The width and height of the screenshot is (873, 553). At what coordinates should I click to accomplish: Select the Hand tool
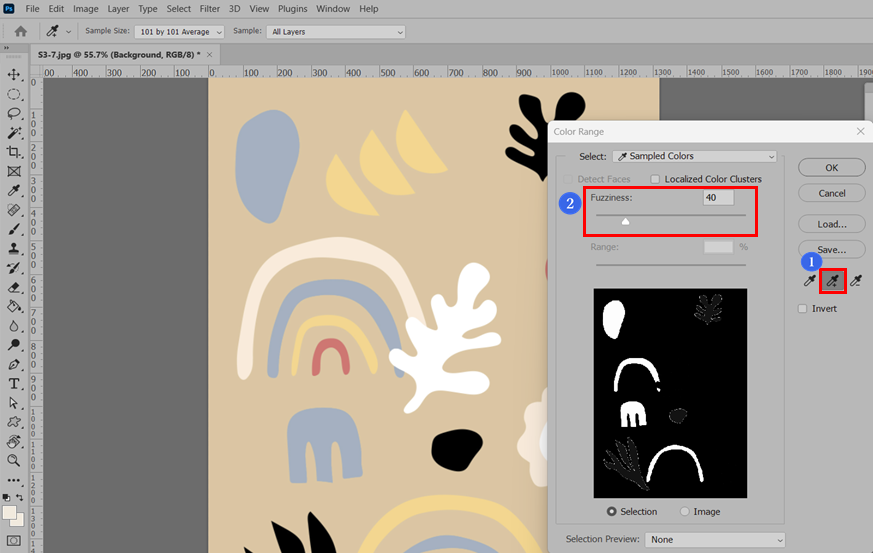[14, 442]
